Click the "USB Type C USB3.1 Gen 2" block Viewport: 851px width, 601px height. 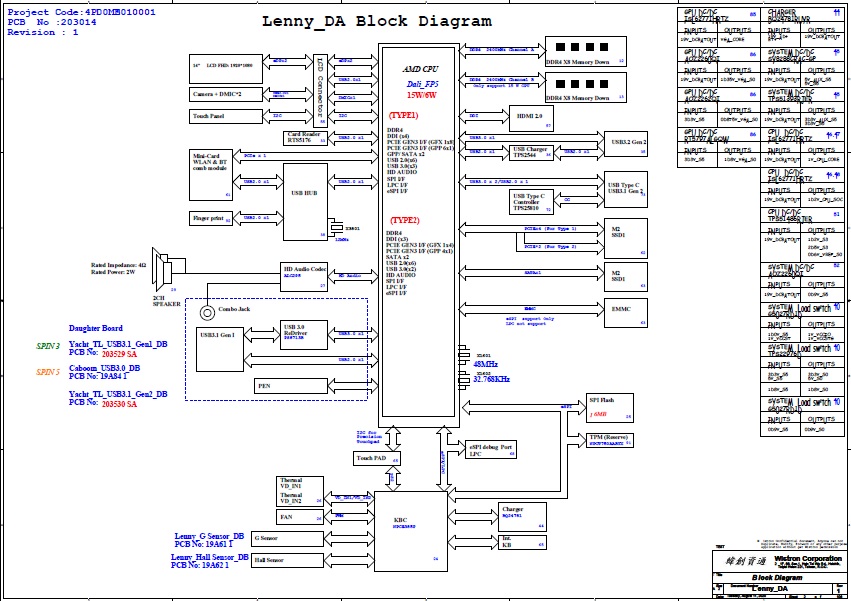click(626, 189)
